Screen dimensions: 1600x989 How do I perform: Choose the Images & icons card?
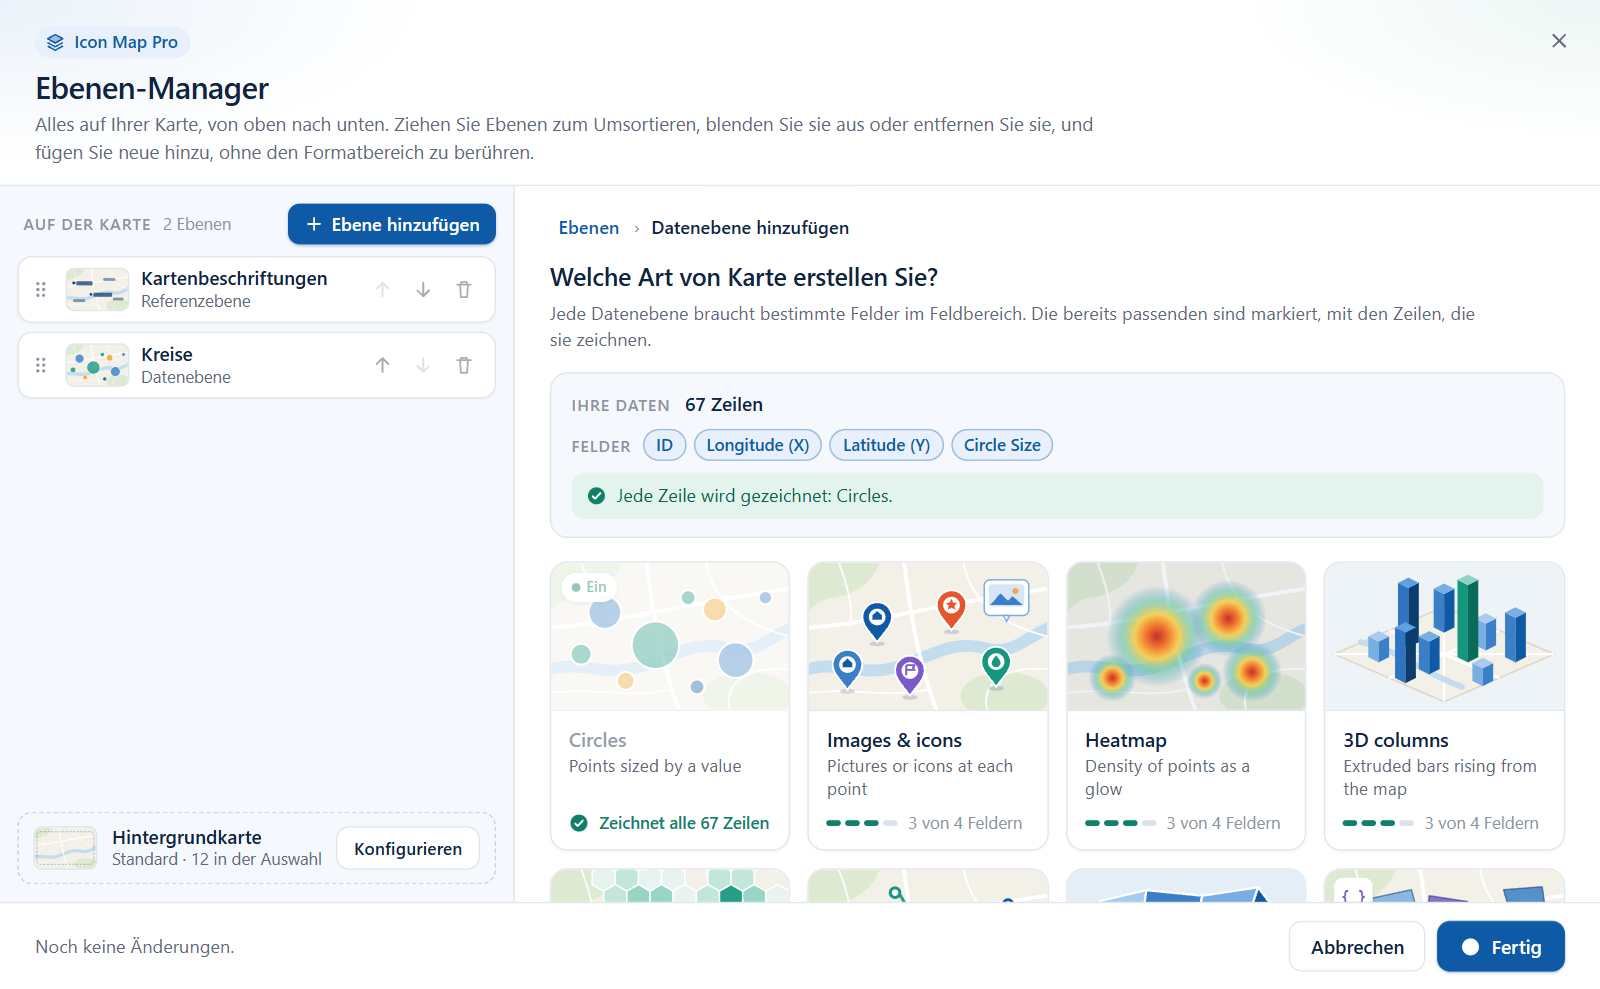tap(928, 706)
